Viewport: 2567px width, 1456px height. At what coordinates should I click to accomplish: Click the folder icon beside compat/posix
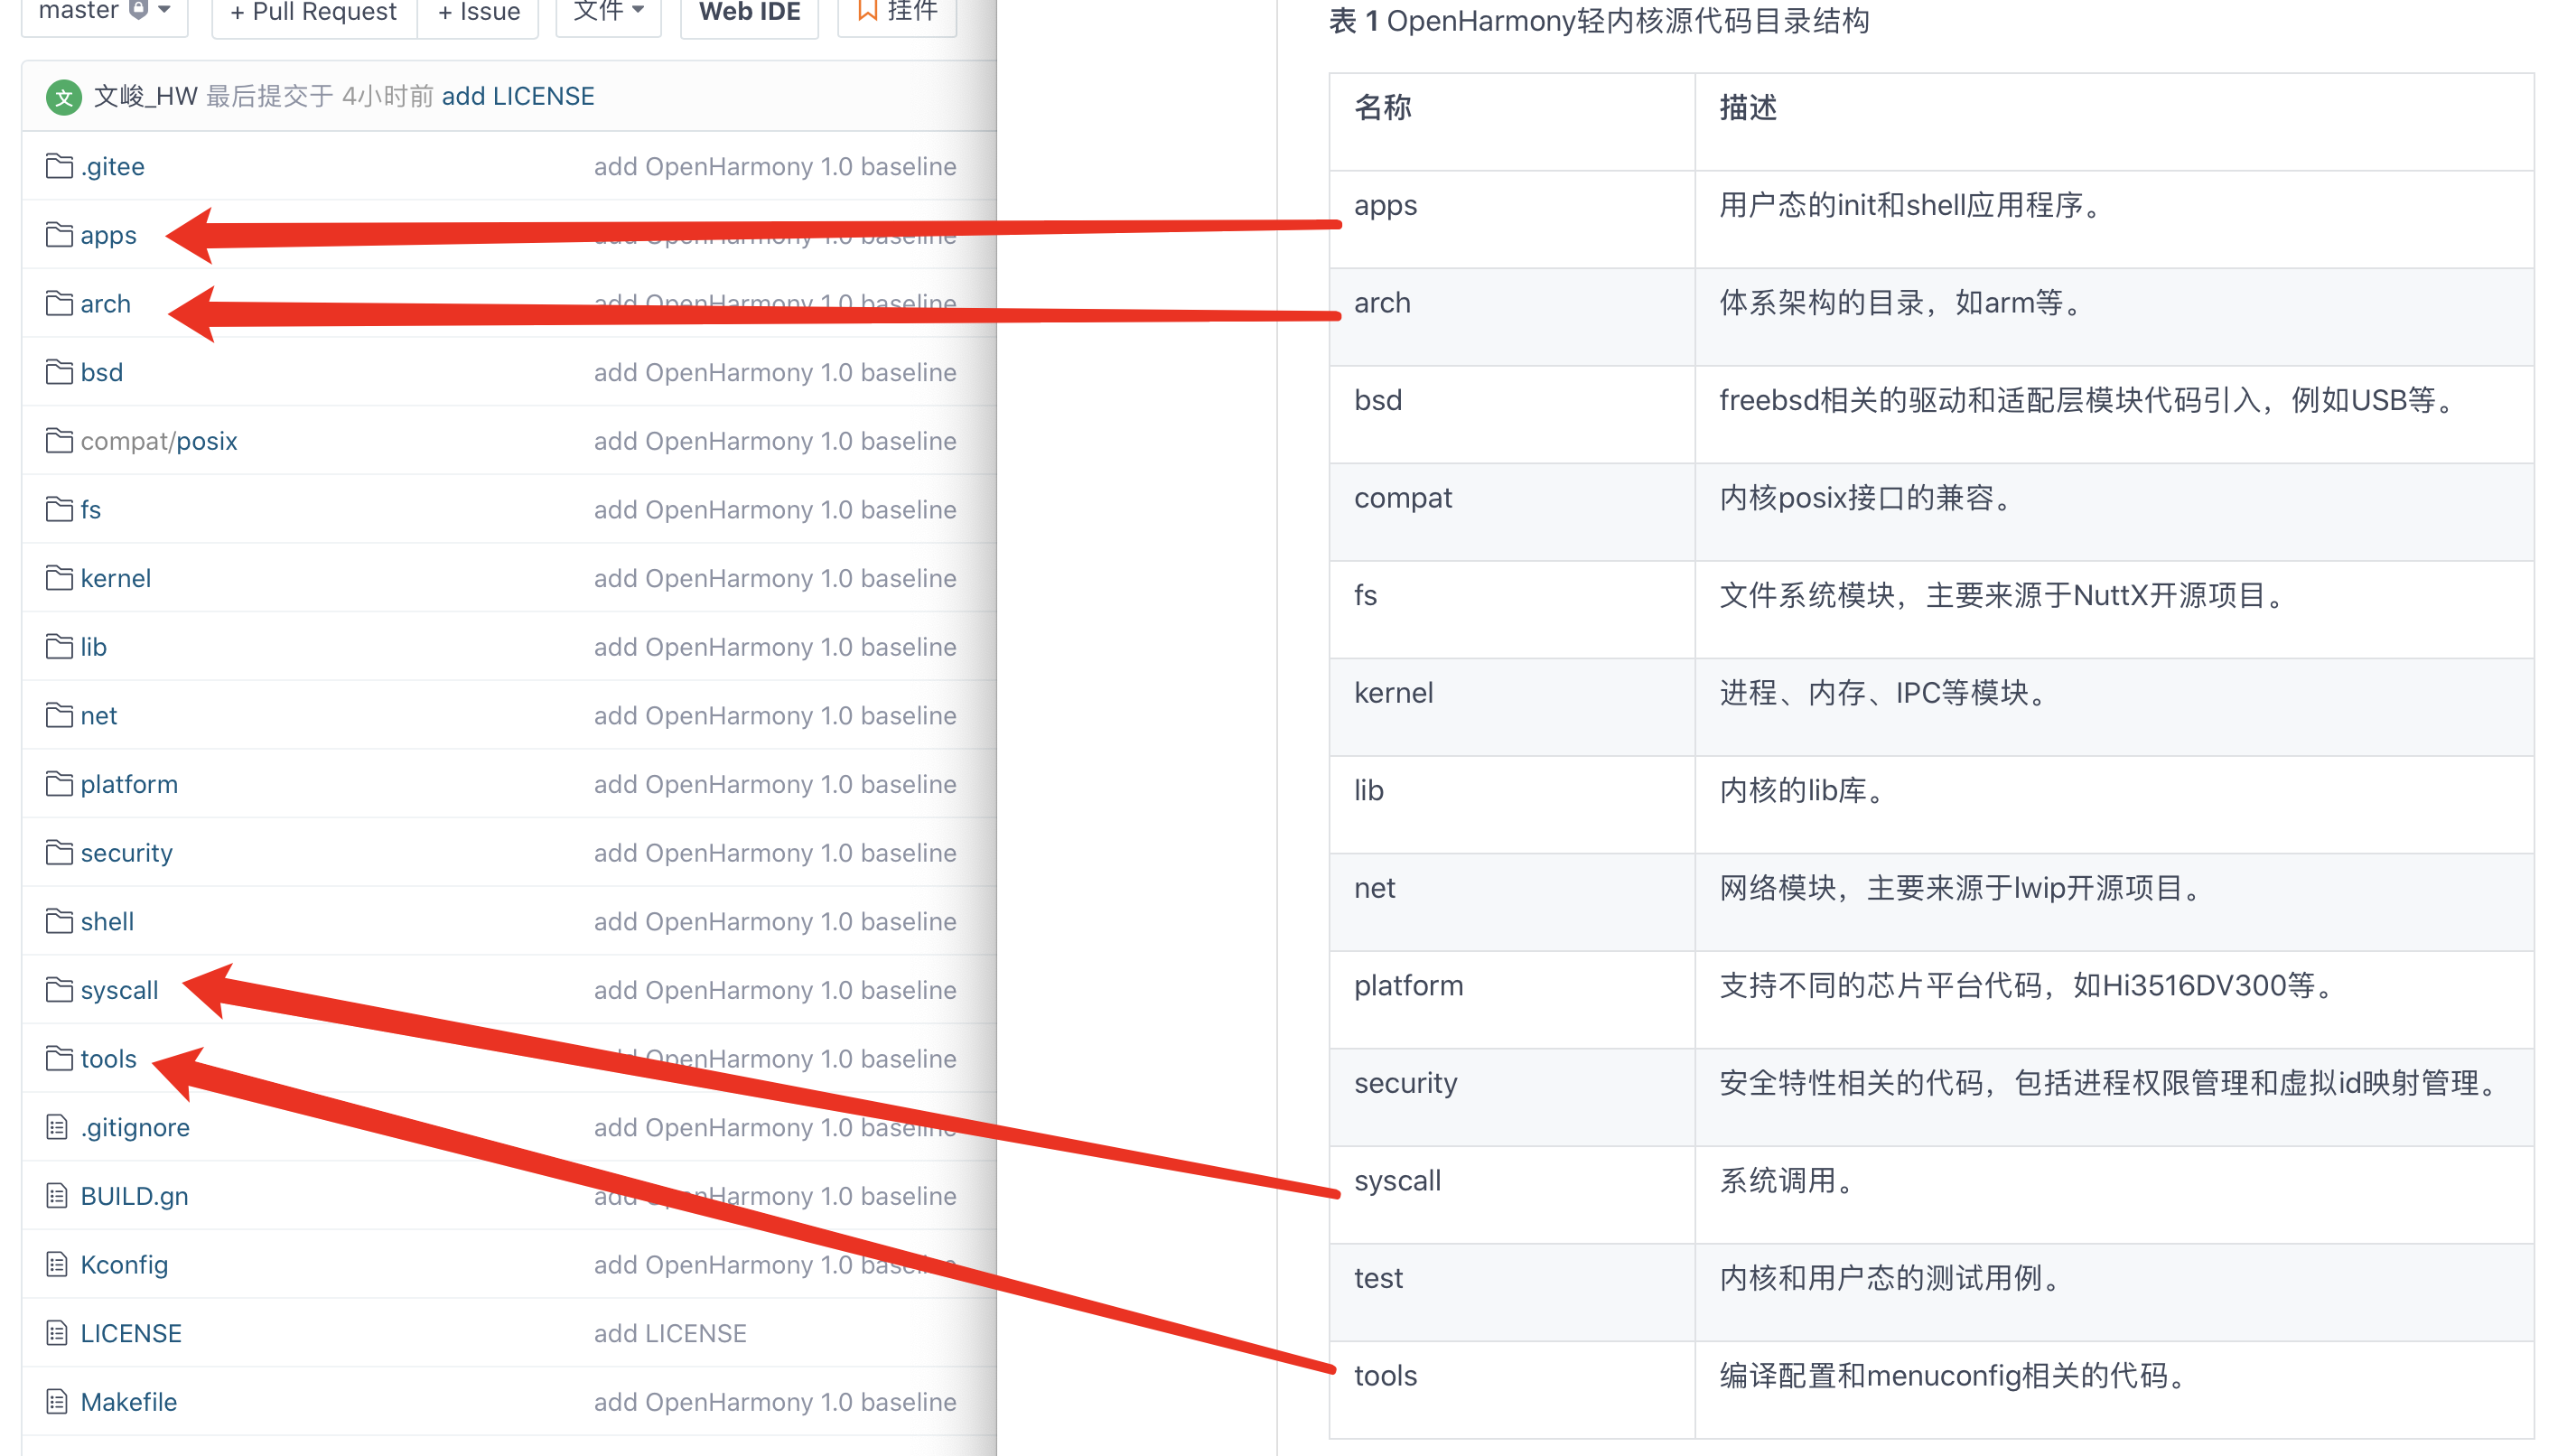(59, 441)
